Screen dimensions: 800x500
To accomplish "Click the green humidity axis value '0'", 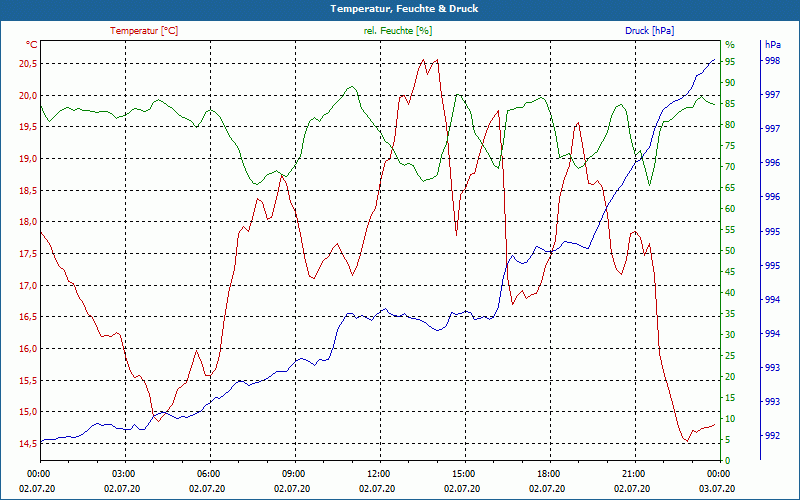I will point(728,461).
